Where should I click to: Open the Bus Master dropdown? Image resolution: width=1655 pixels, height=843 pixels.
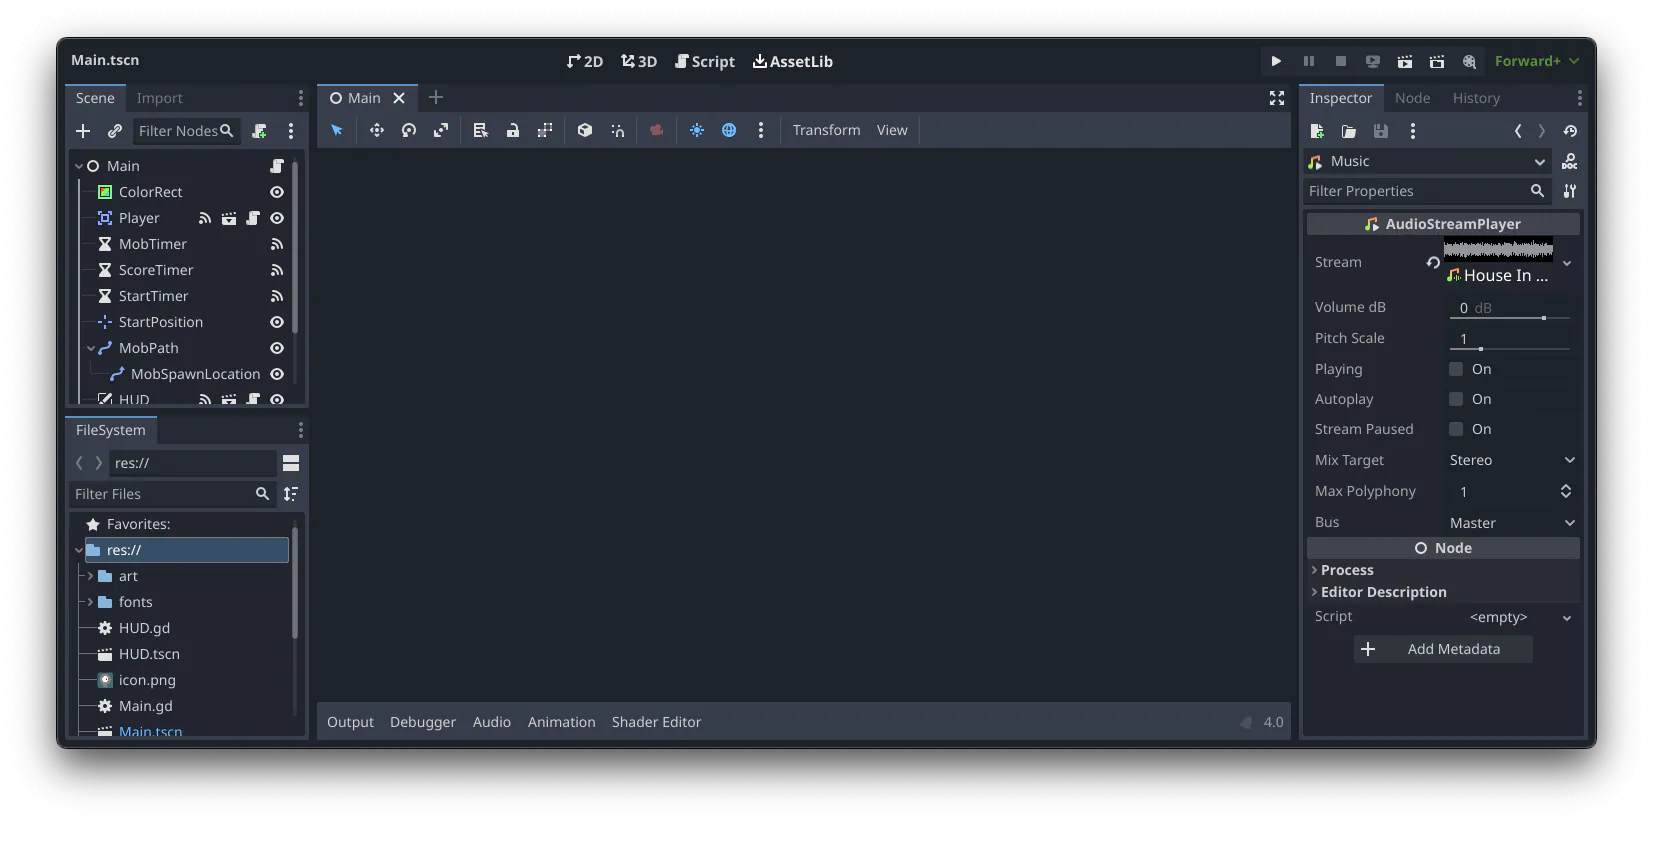click(x=1513, y=523)
